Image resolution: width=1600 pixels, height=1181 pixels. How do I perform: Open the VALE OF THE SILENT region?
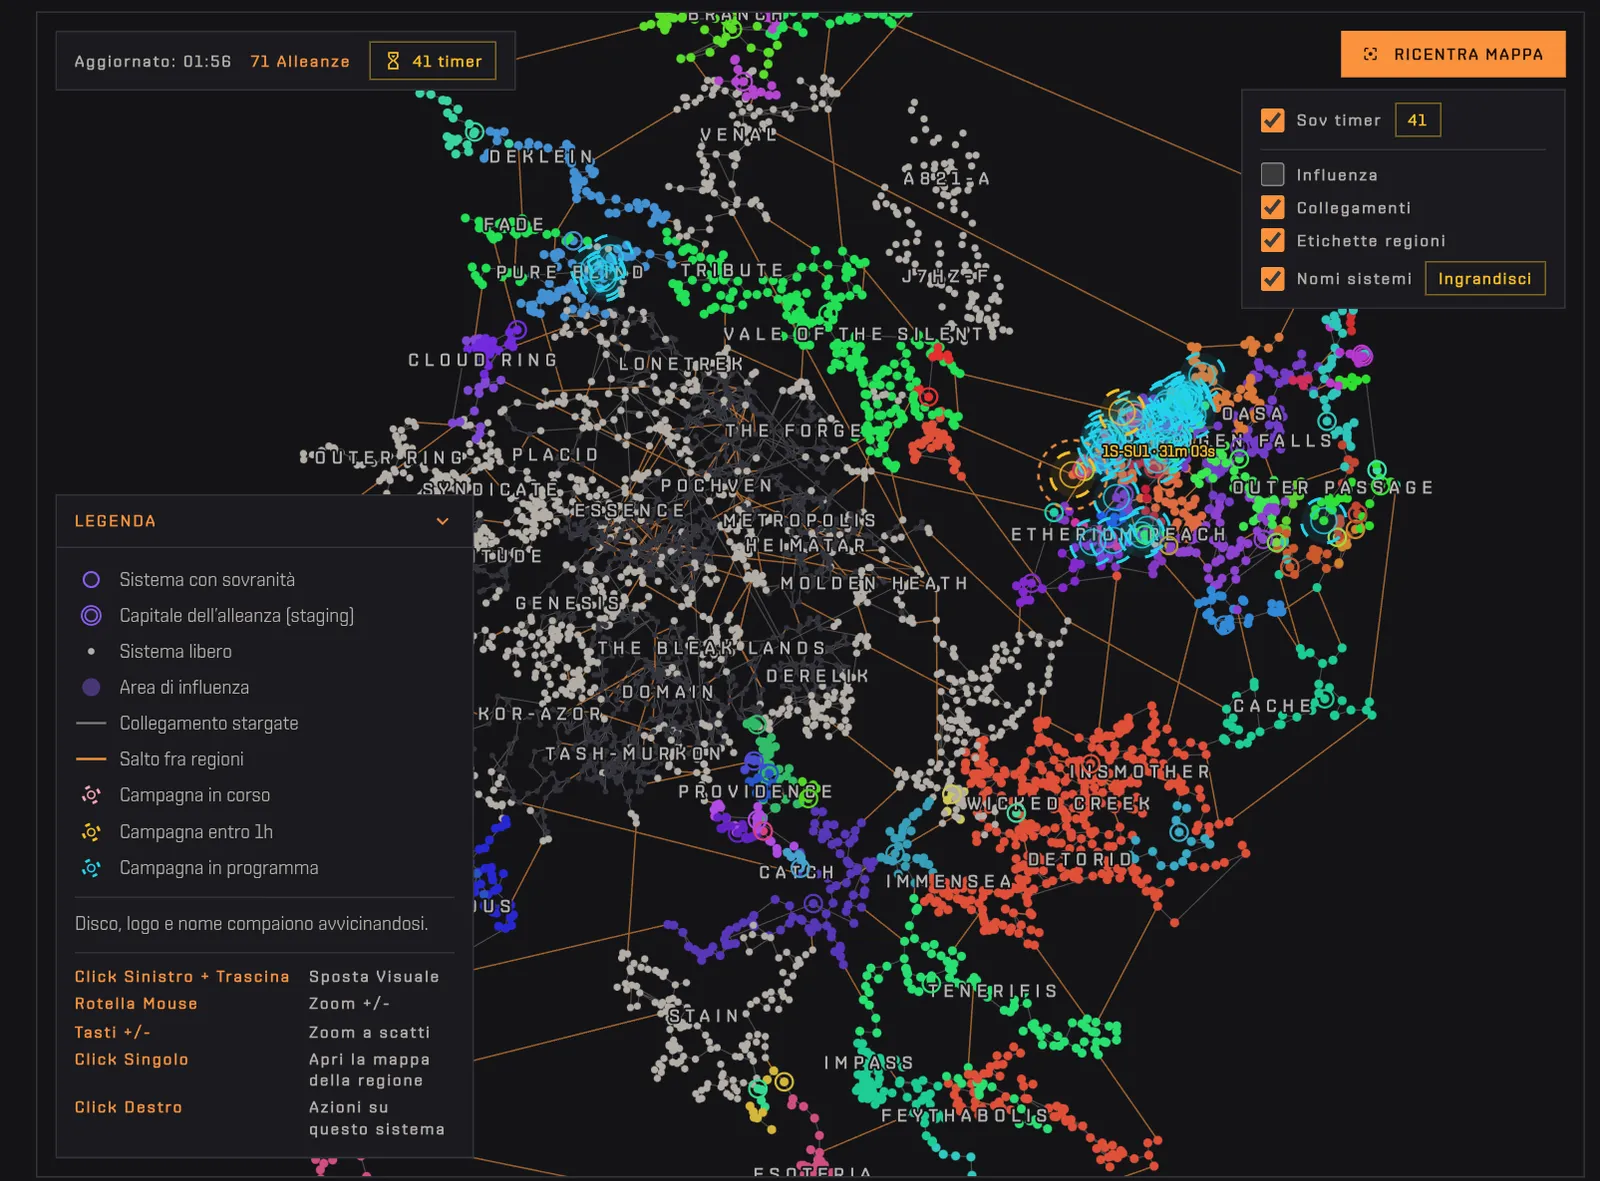pos(853,334)
